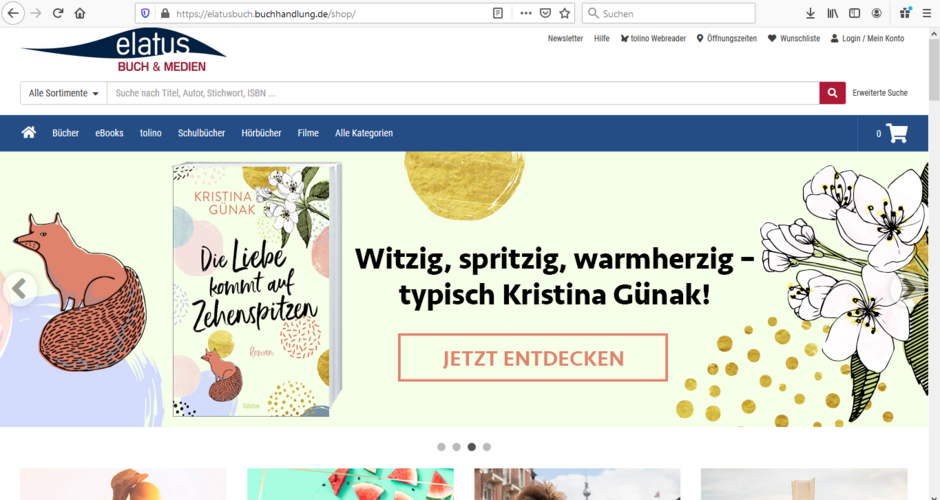This screenshot has height=500, width=940.
Task: Open the browser home page icon
Action: (80, 13)
